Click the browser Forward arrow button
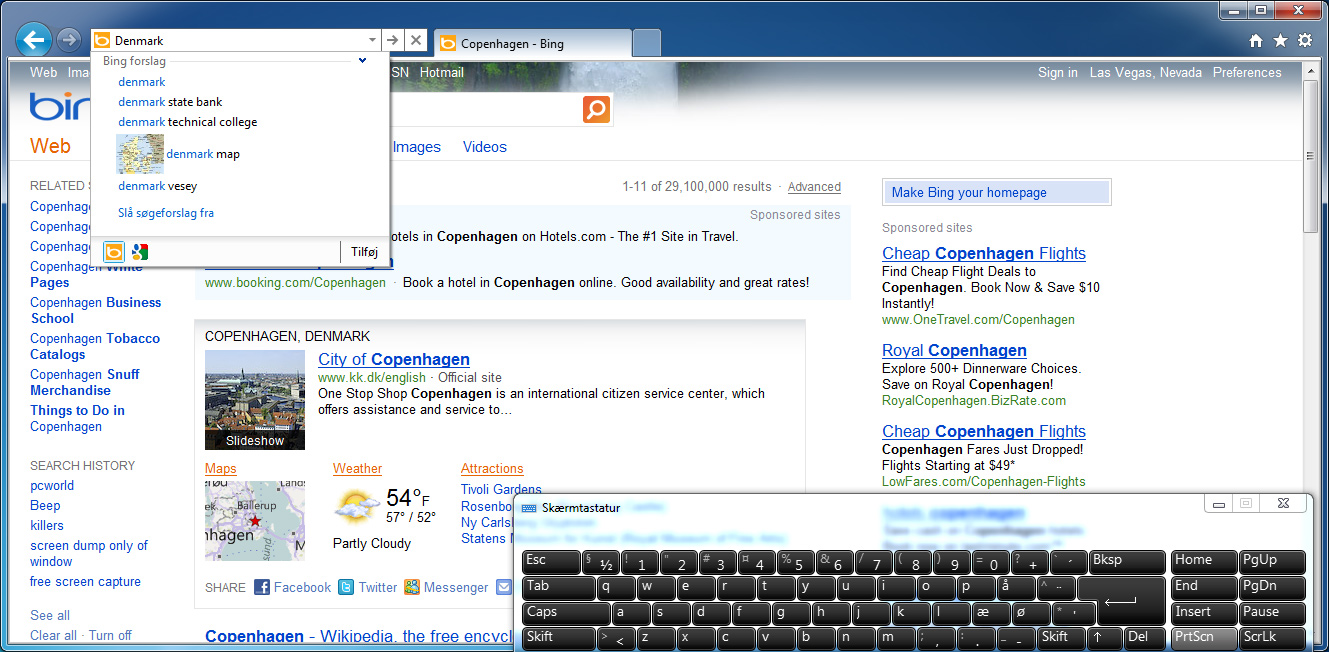The width and height of the screenshot is (1329, 652). (x=69, y=40)
